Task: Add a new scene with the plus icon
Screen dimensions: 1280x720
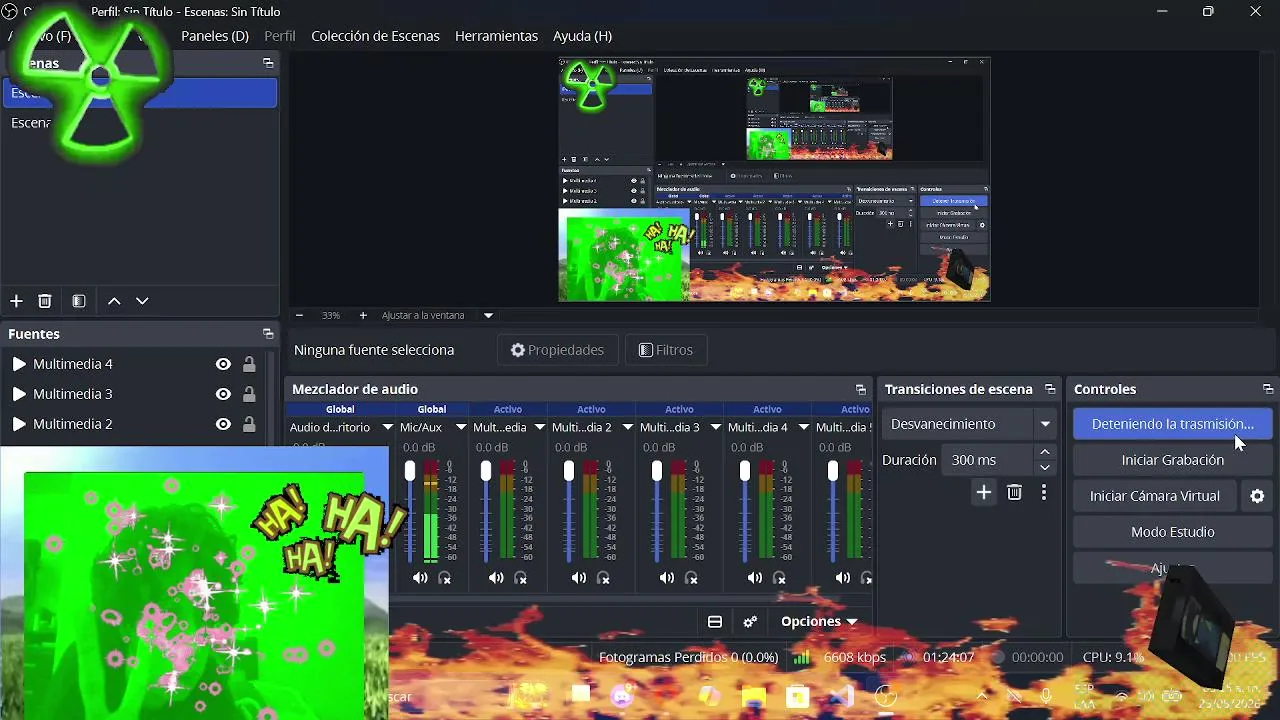Action: pos(16,301)
